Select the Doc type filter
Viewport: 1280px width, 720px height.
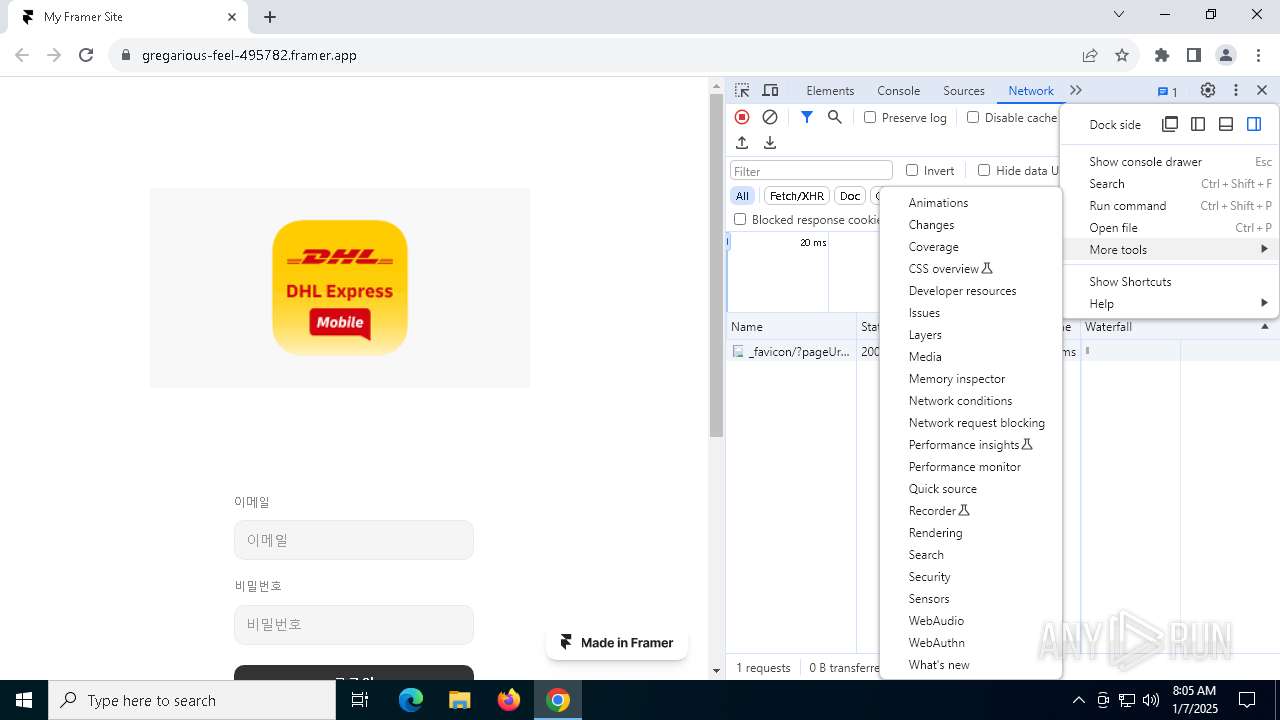850,196
